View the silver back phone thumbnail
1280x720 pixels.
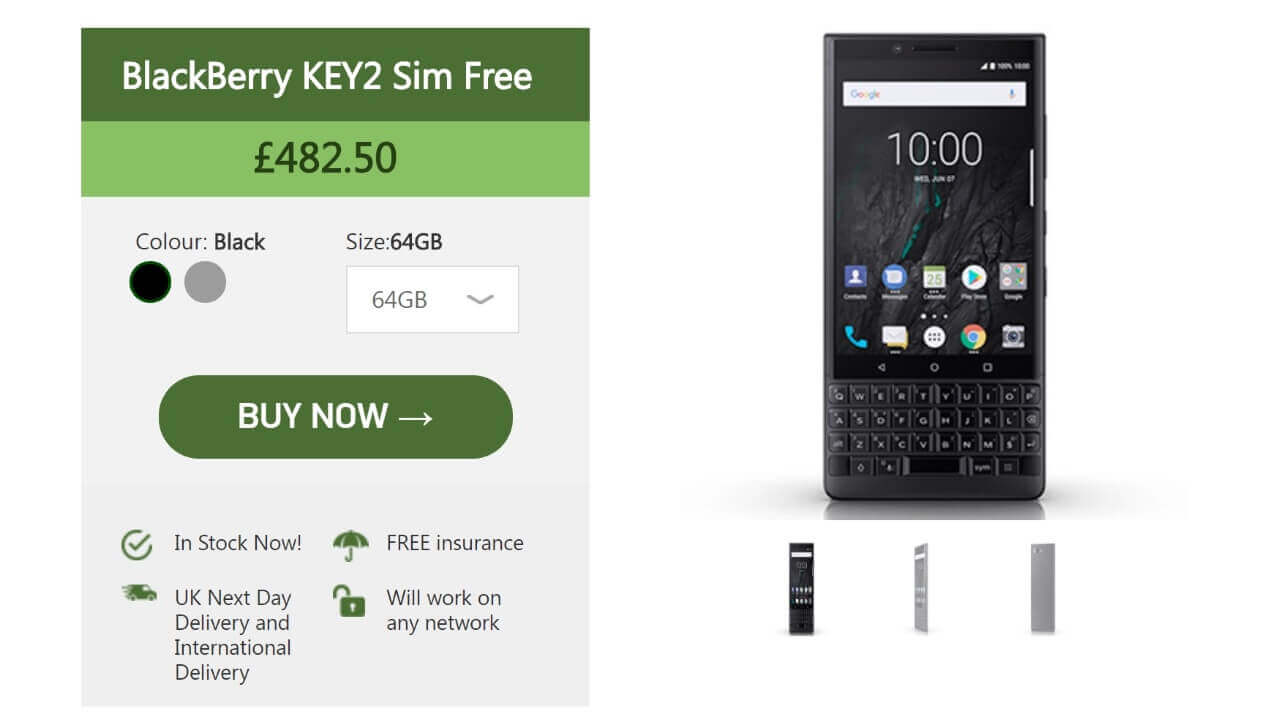pyautogui.click(x=1043, y=588)
